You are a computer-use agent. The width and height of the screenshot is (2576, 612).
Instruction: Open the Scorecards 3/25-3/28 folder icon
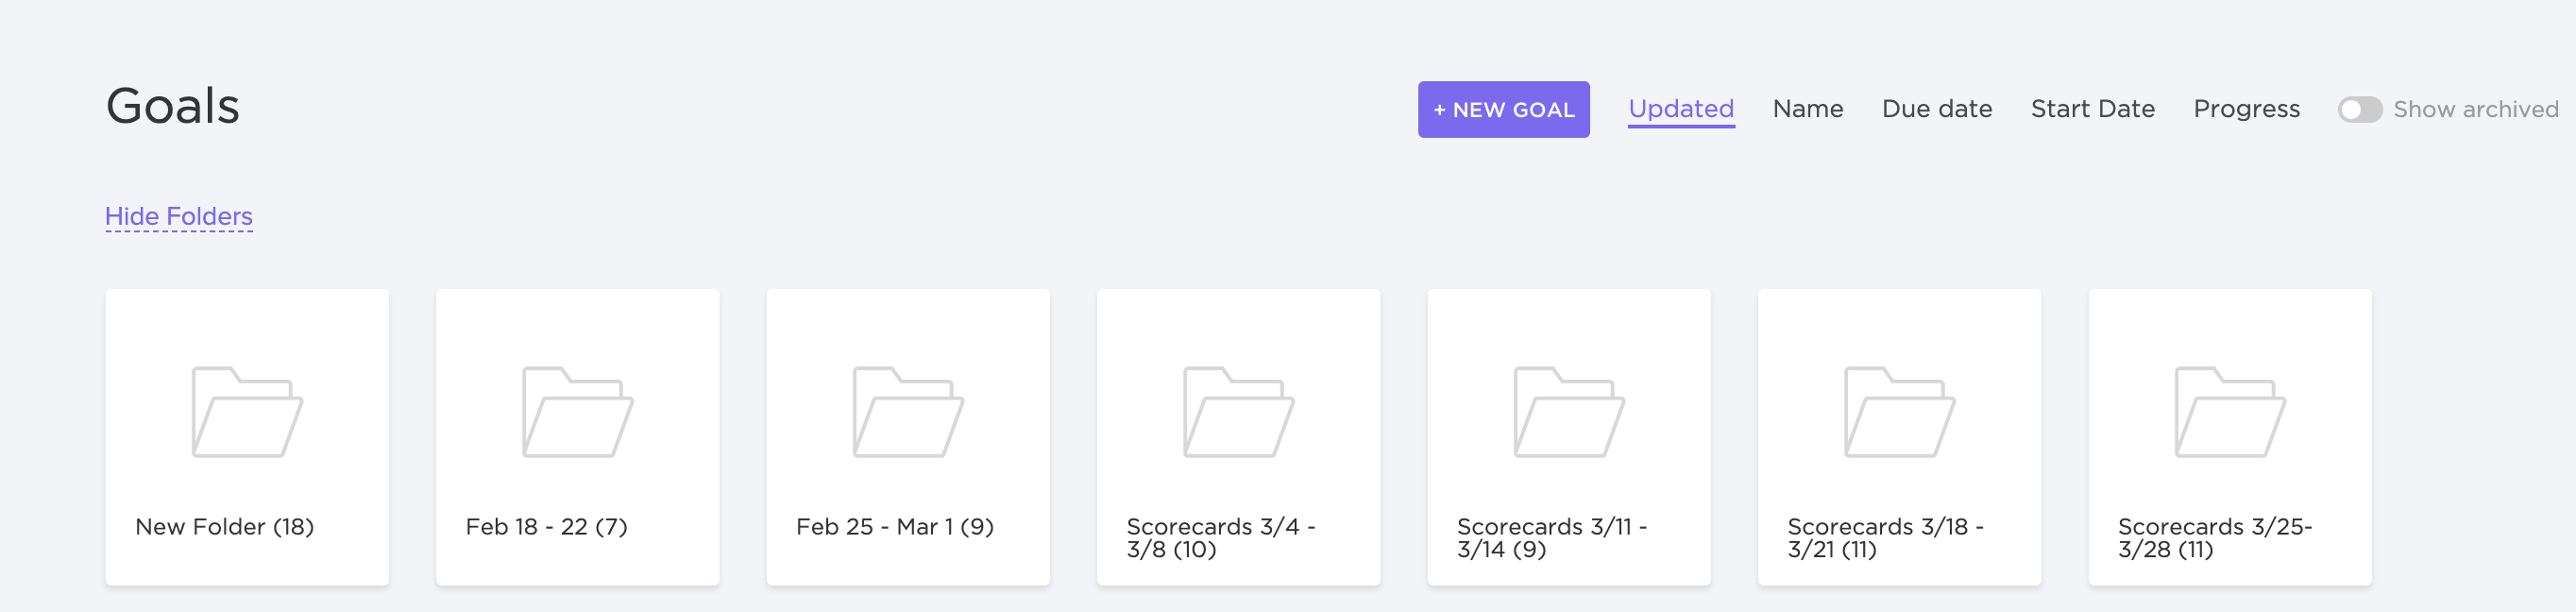[2230, 412]
